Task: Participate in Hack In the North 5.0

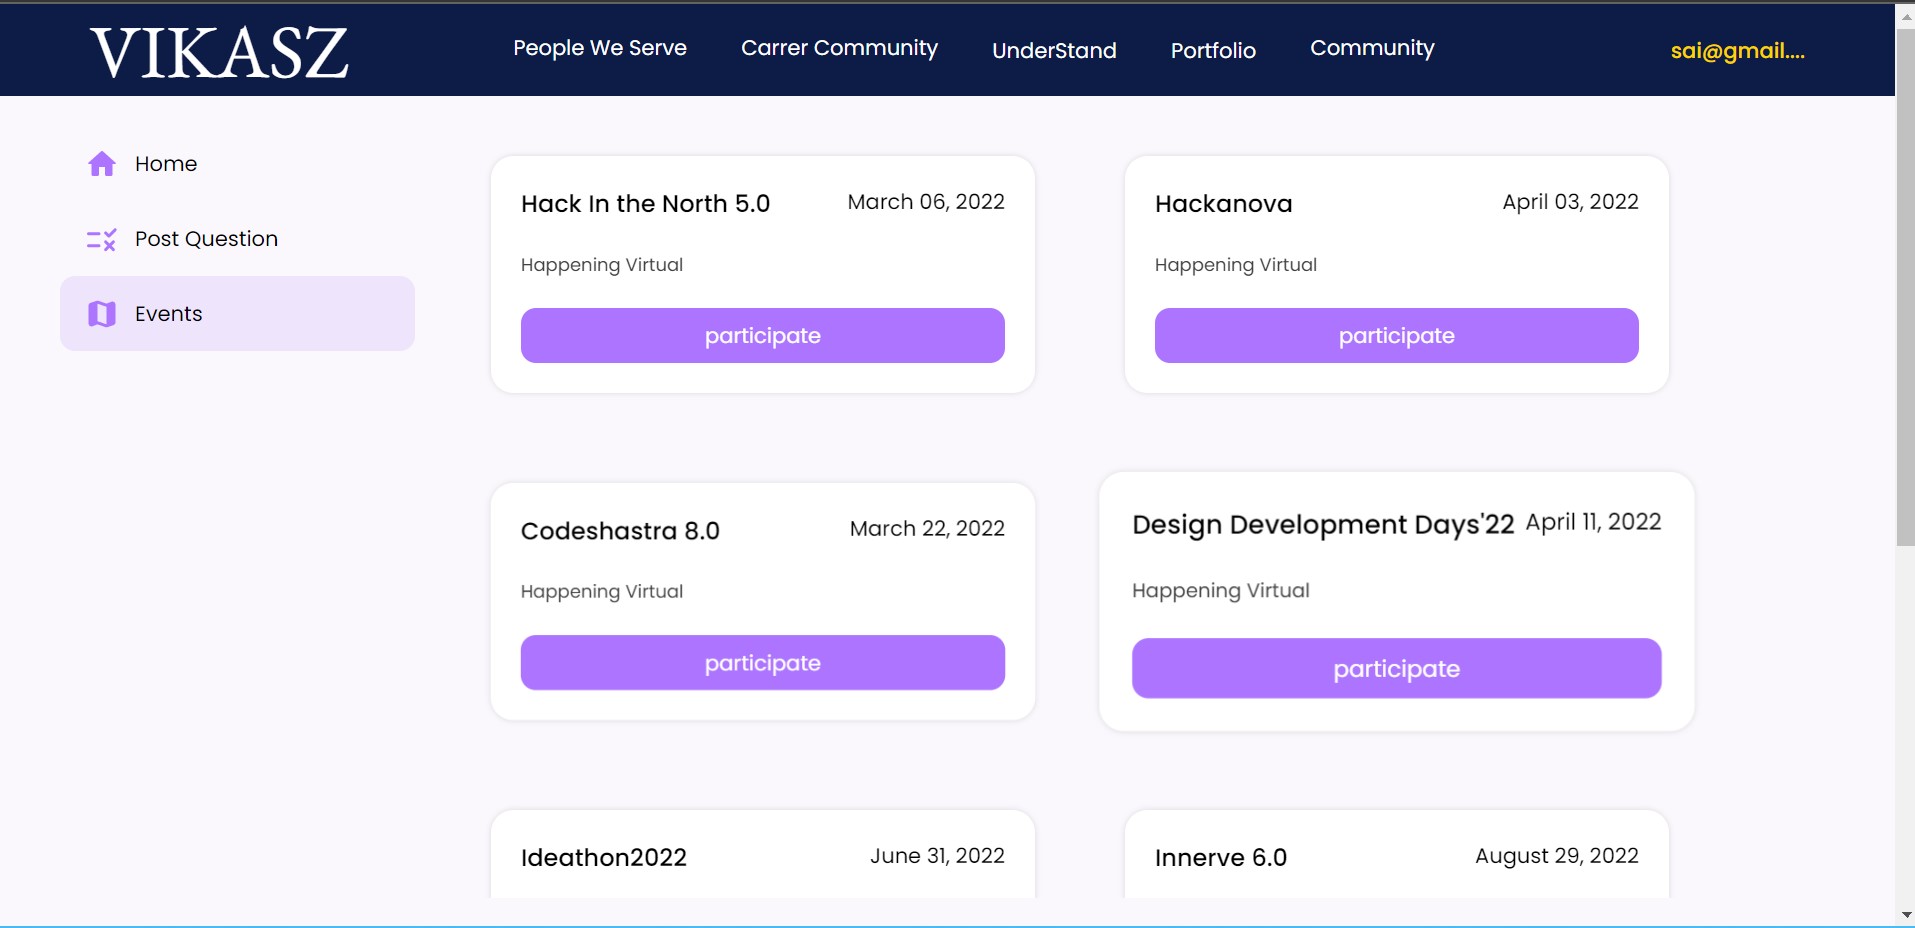Action: [762, 335]
